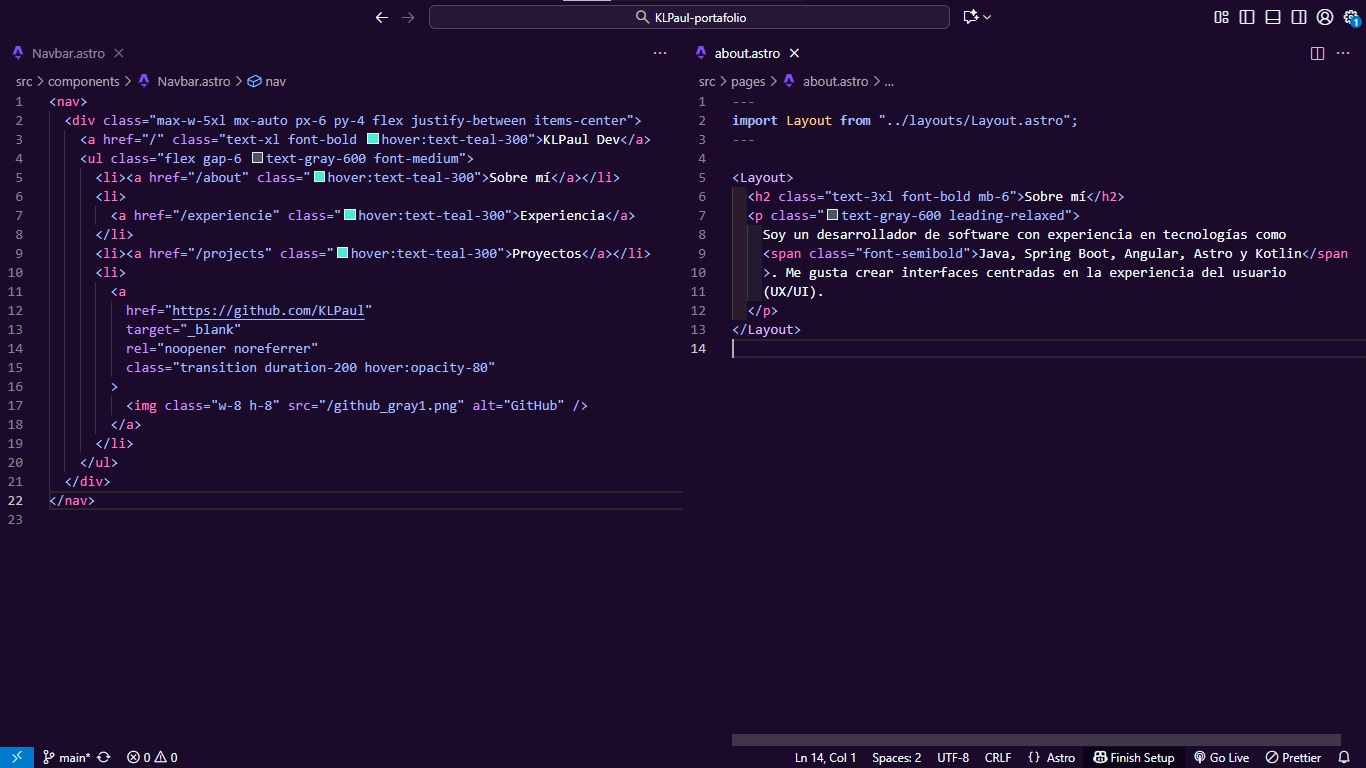Toggle the bottom panel visibility
Image resolution: width=1366 pixels, height=768 pixels.
(x=1273, y=17)
